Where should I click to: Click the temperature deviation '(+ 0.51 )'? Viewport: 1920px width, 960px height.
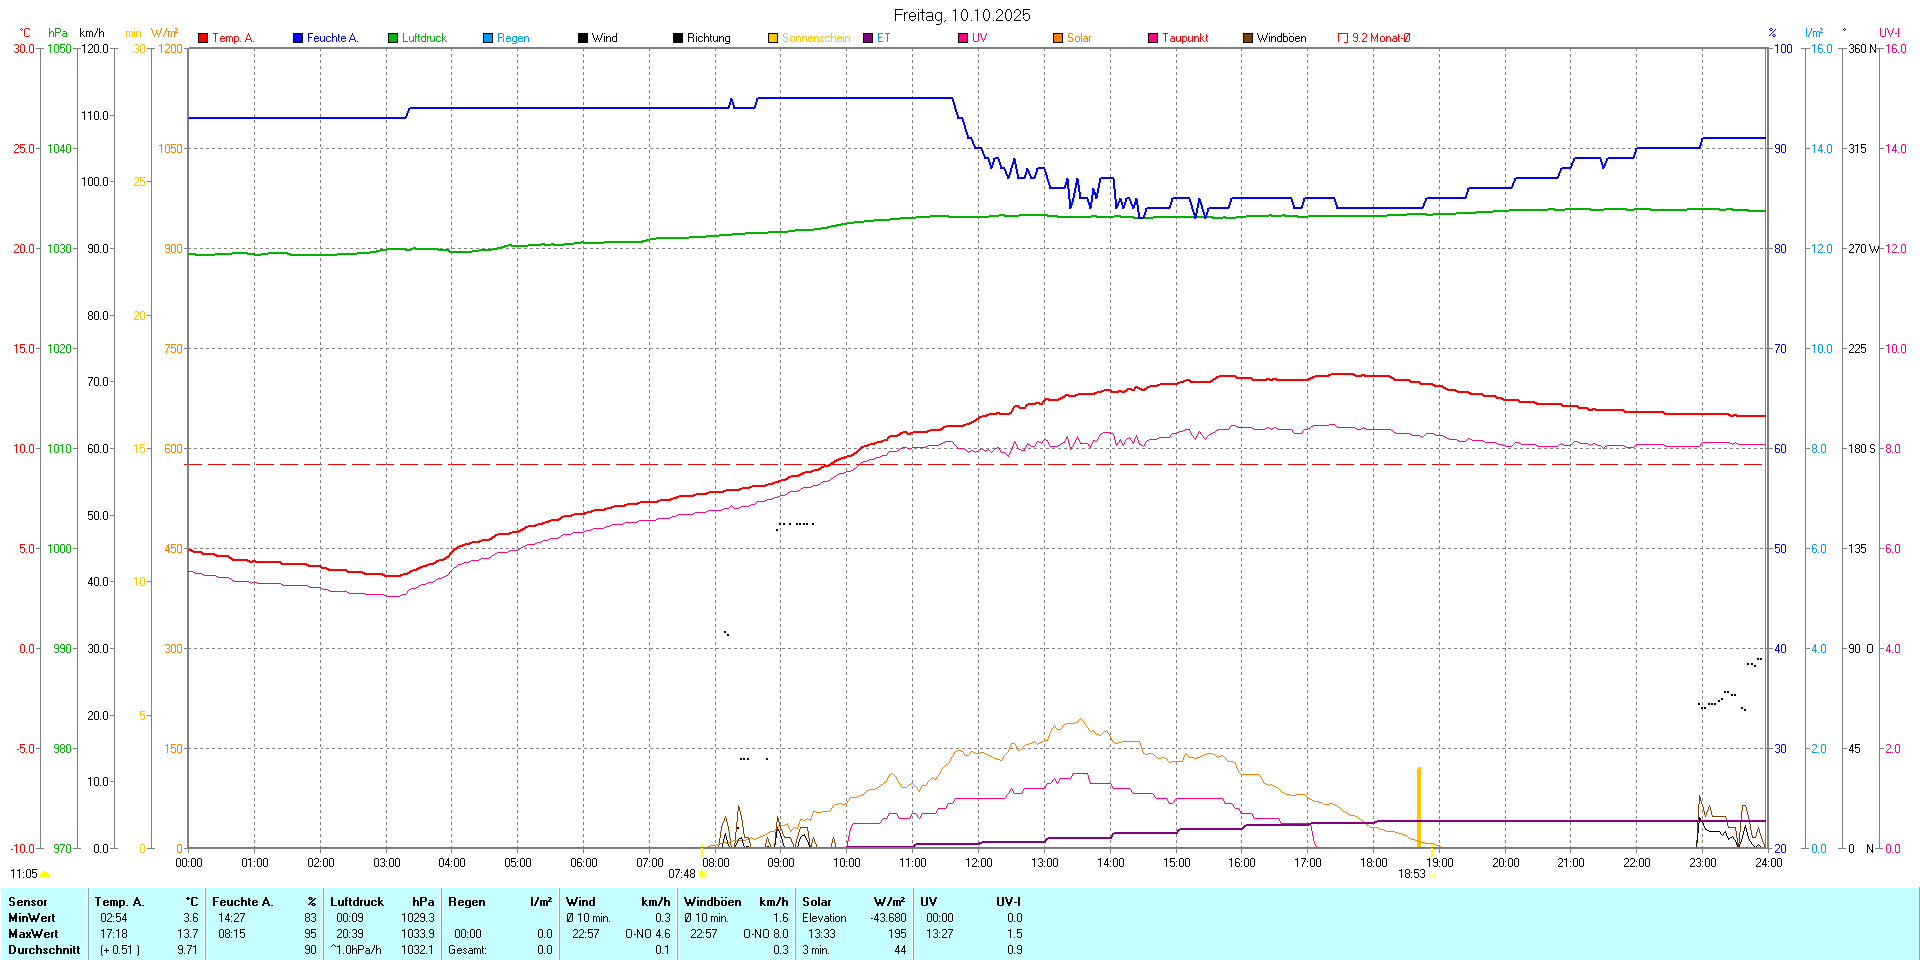[x=120, y=950]
